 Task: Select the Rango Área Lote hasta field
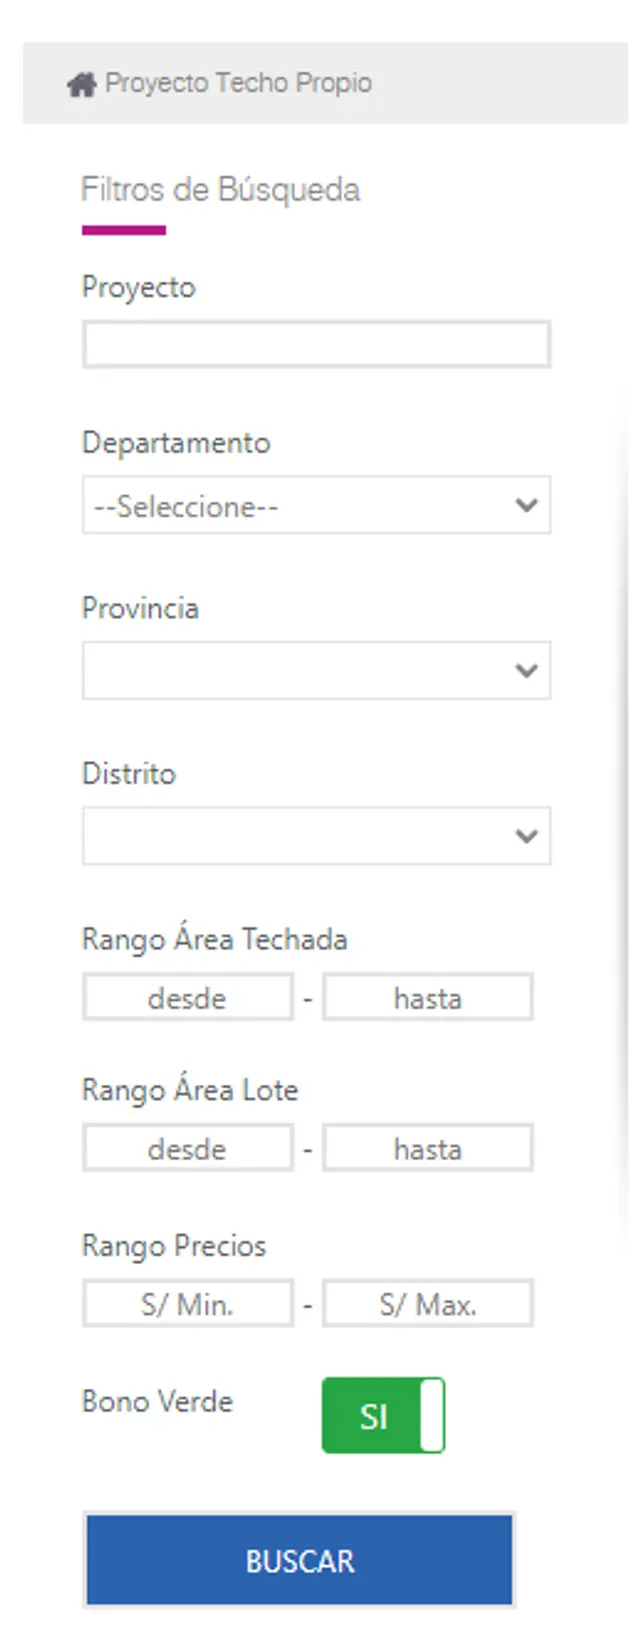pos(427,1149)
